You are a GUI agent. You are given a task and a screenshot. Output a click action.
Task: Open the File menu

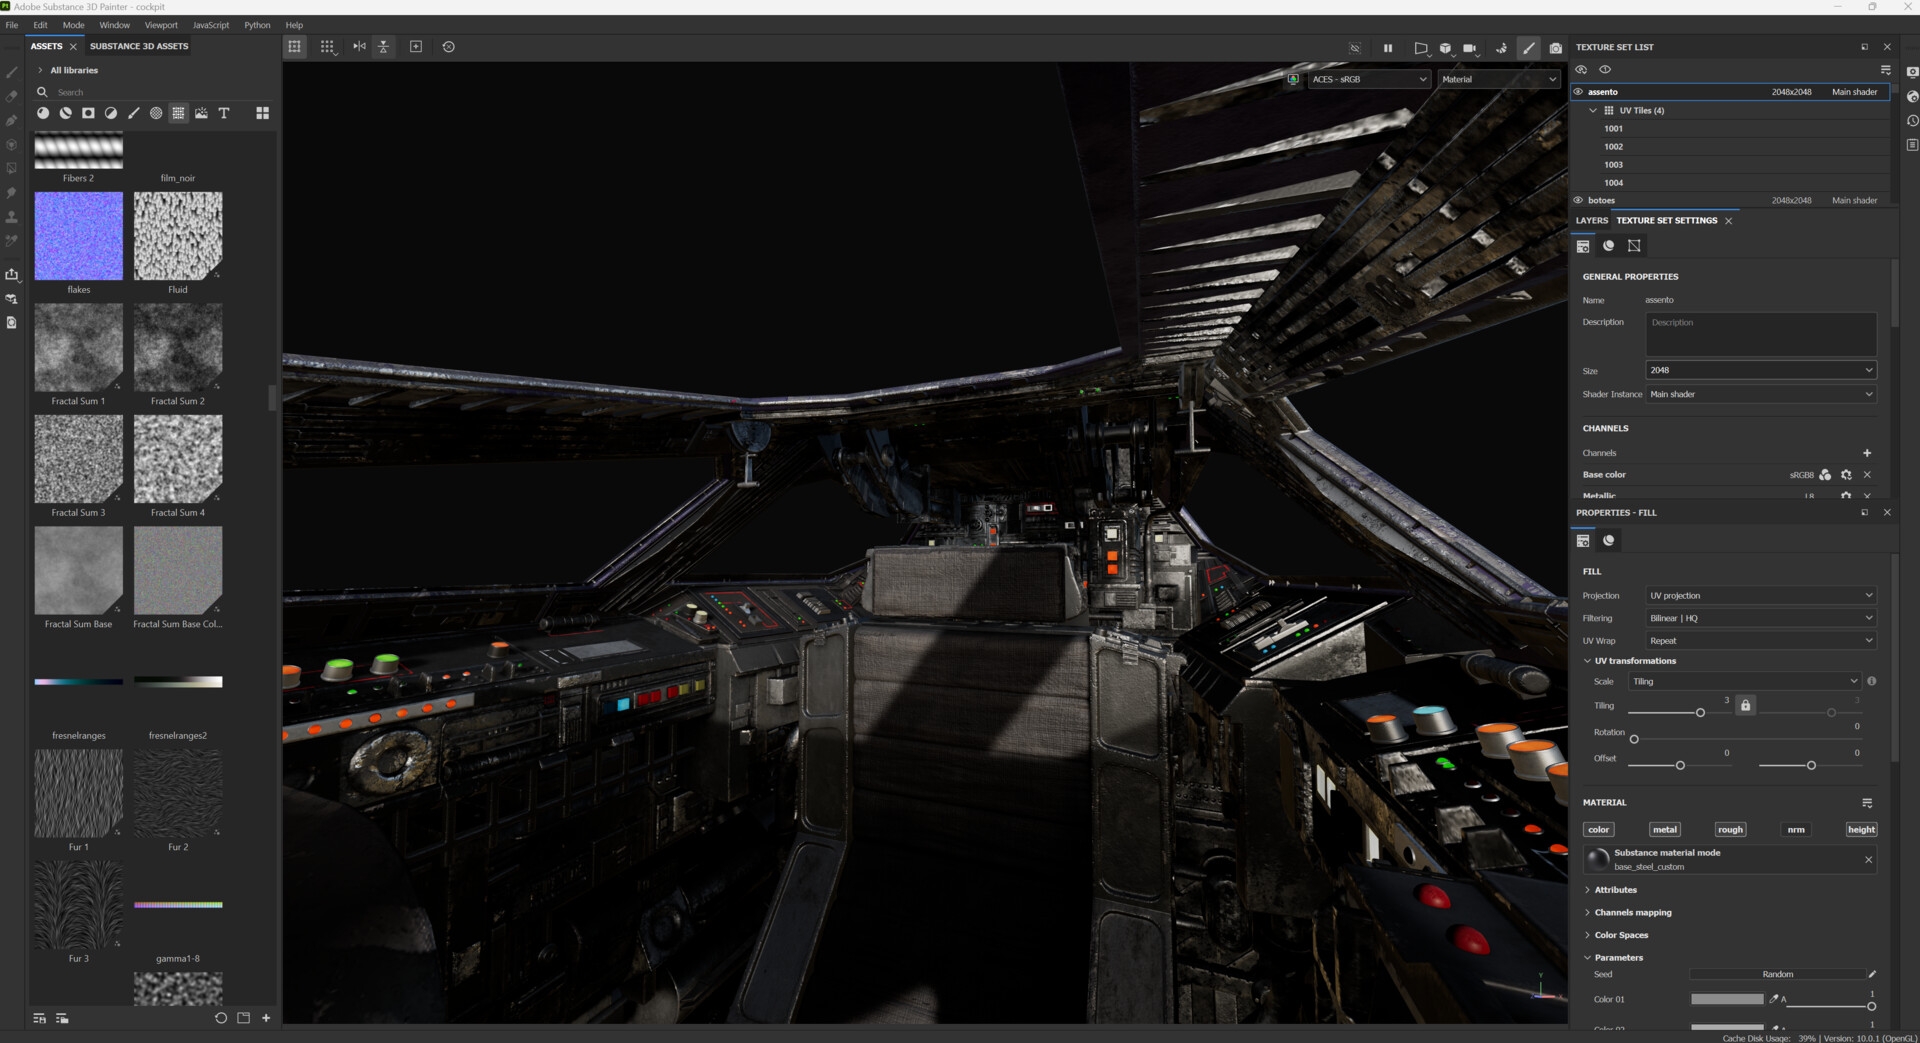coord(12,25)
